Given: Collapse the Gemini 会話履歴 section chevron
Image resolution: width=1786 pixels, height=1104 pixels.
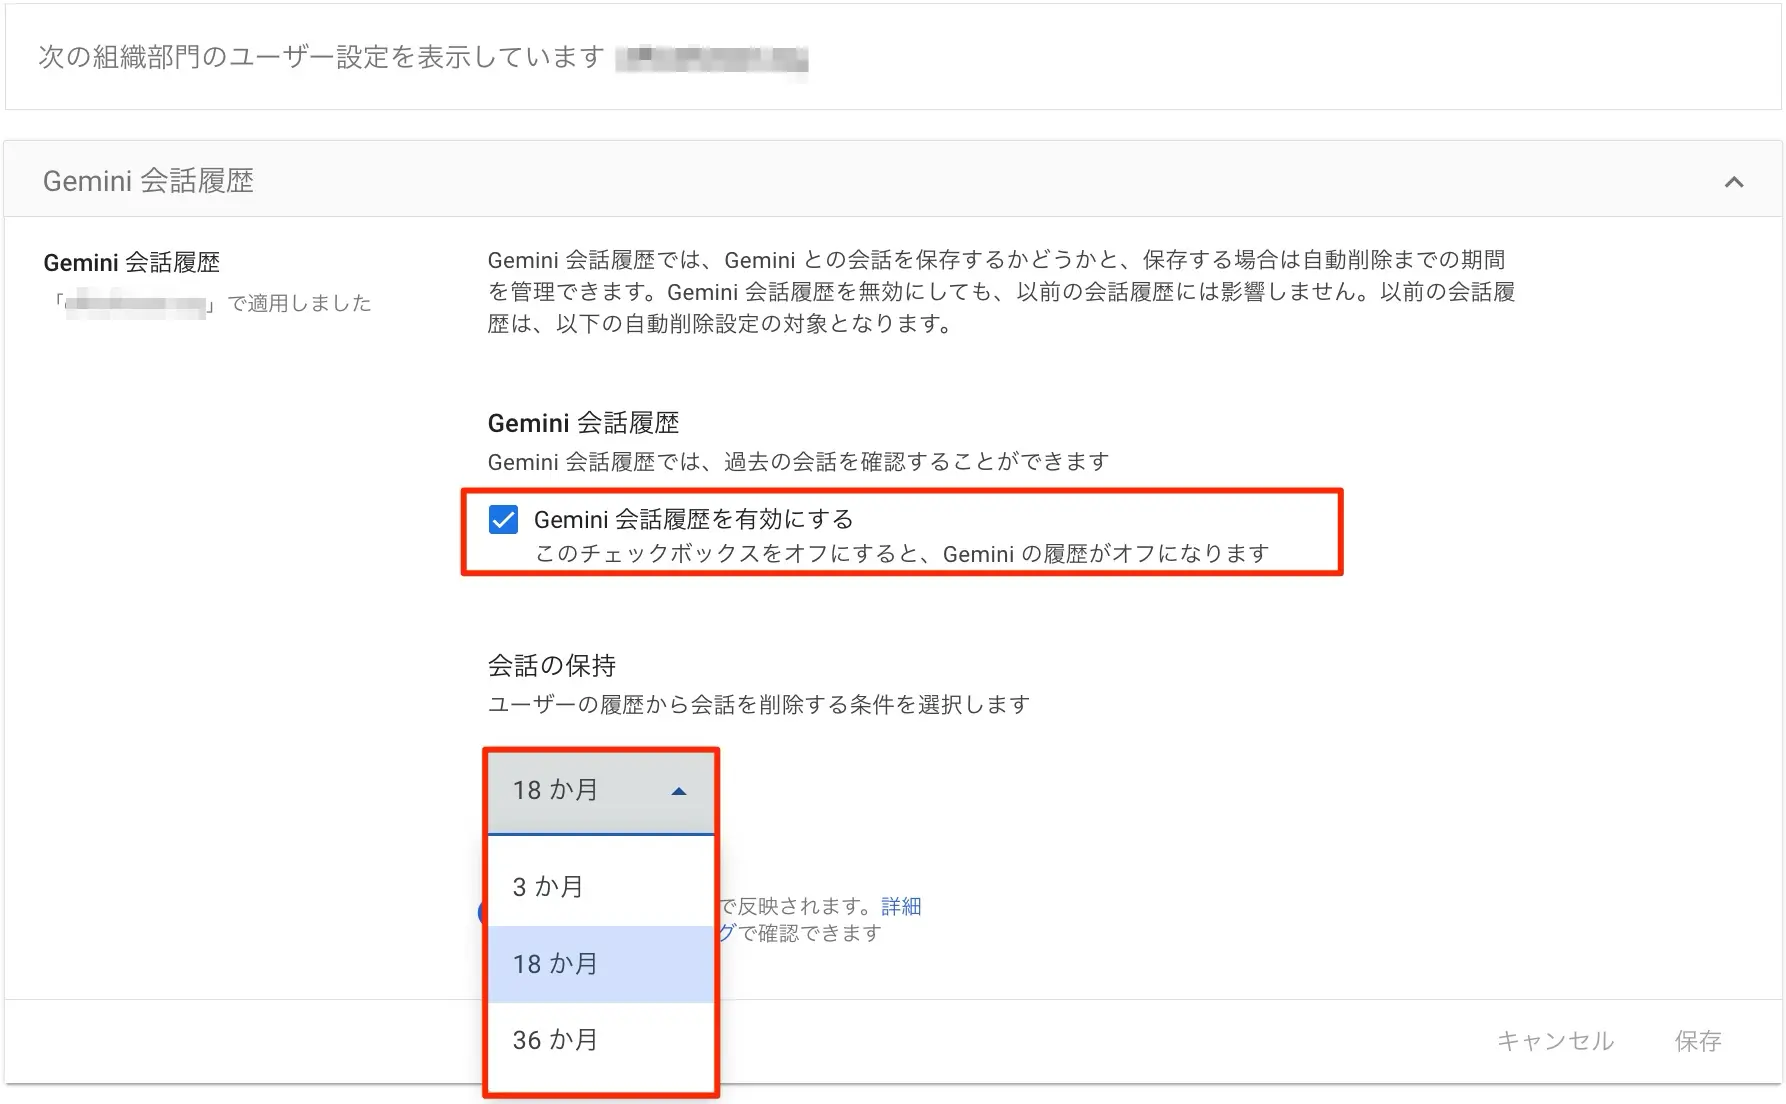Looking at the screenshot, I should pyautogui.click(x=1734, y=182).
